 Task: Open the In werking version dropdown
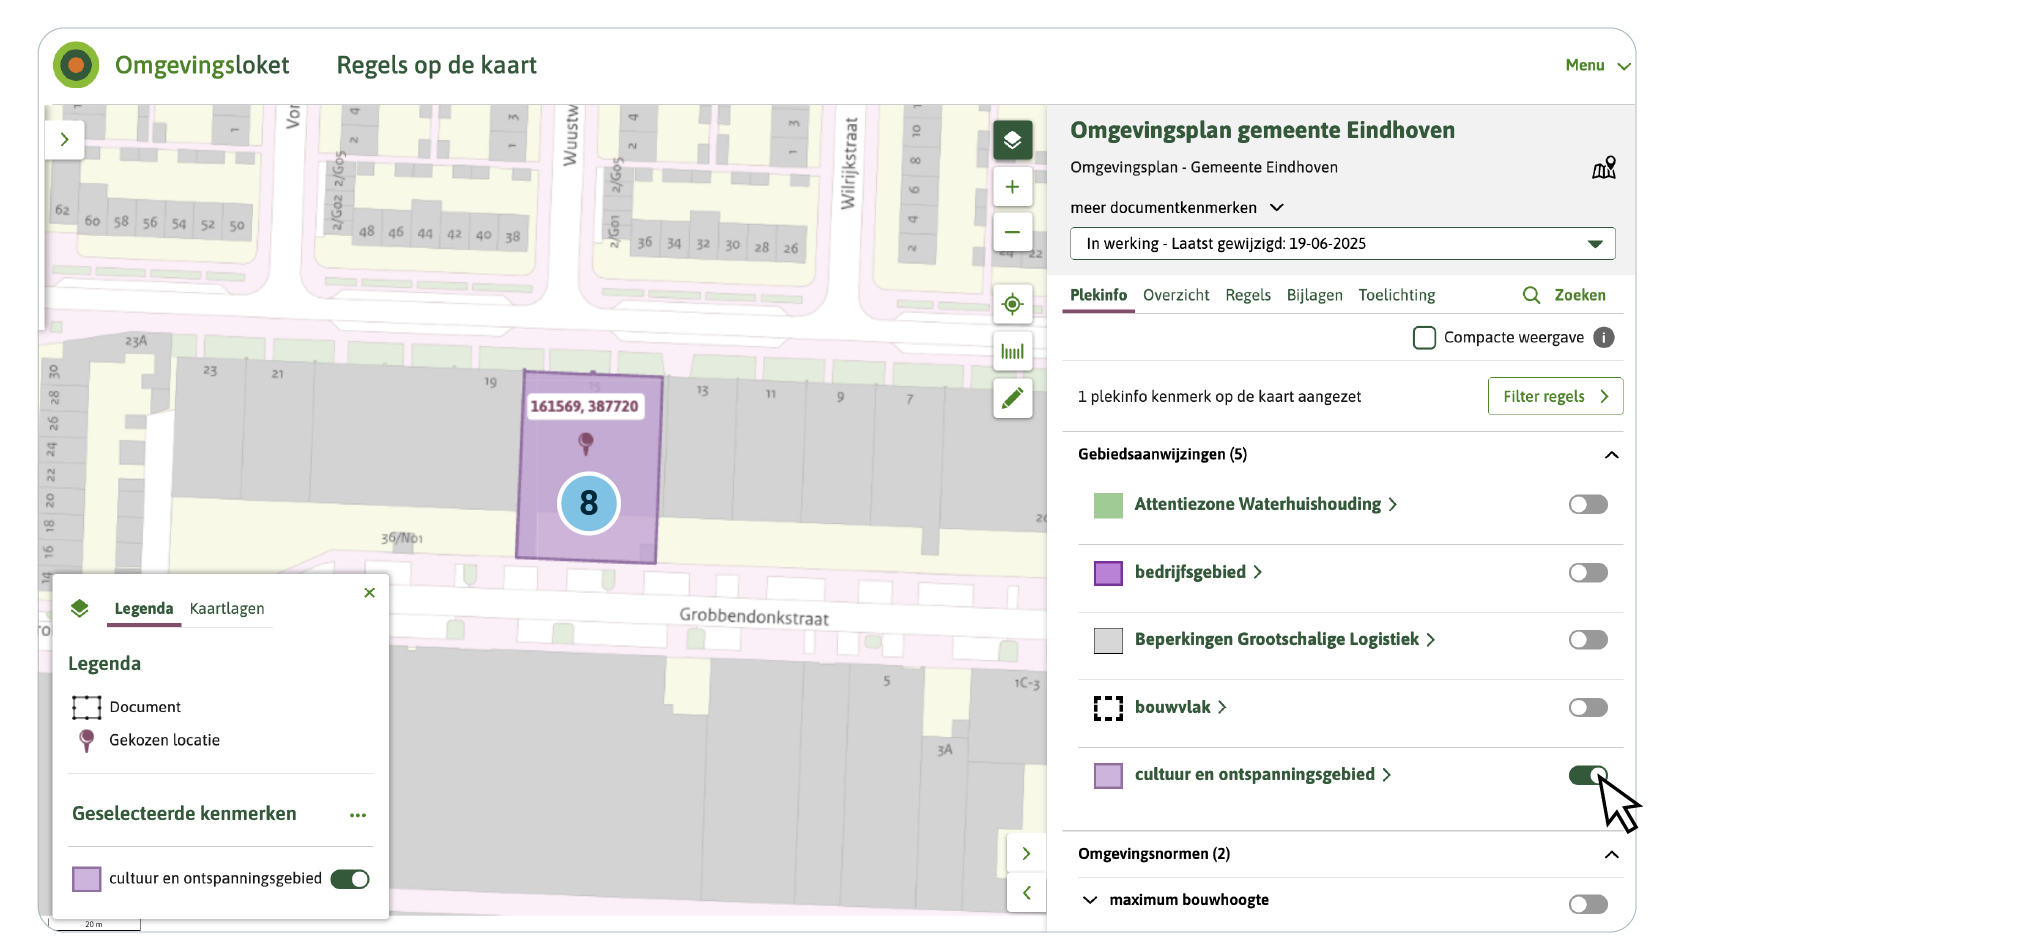tap(1341, 244)
